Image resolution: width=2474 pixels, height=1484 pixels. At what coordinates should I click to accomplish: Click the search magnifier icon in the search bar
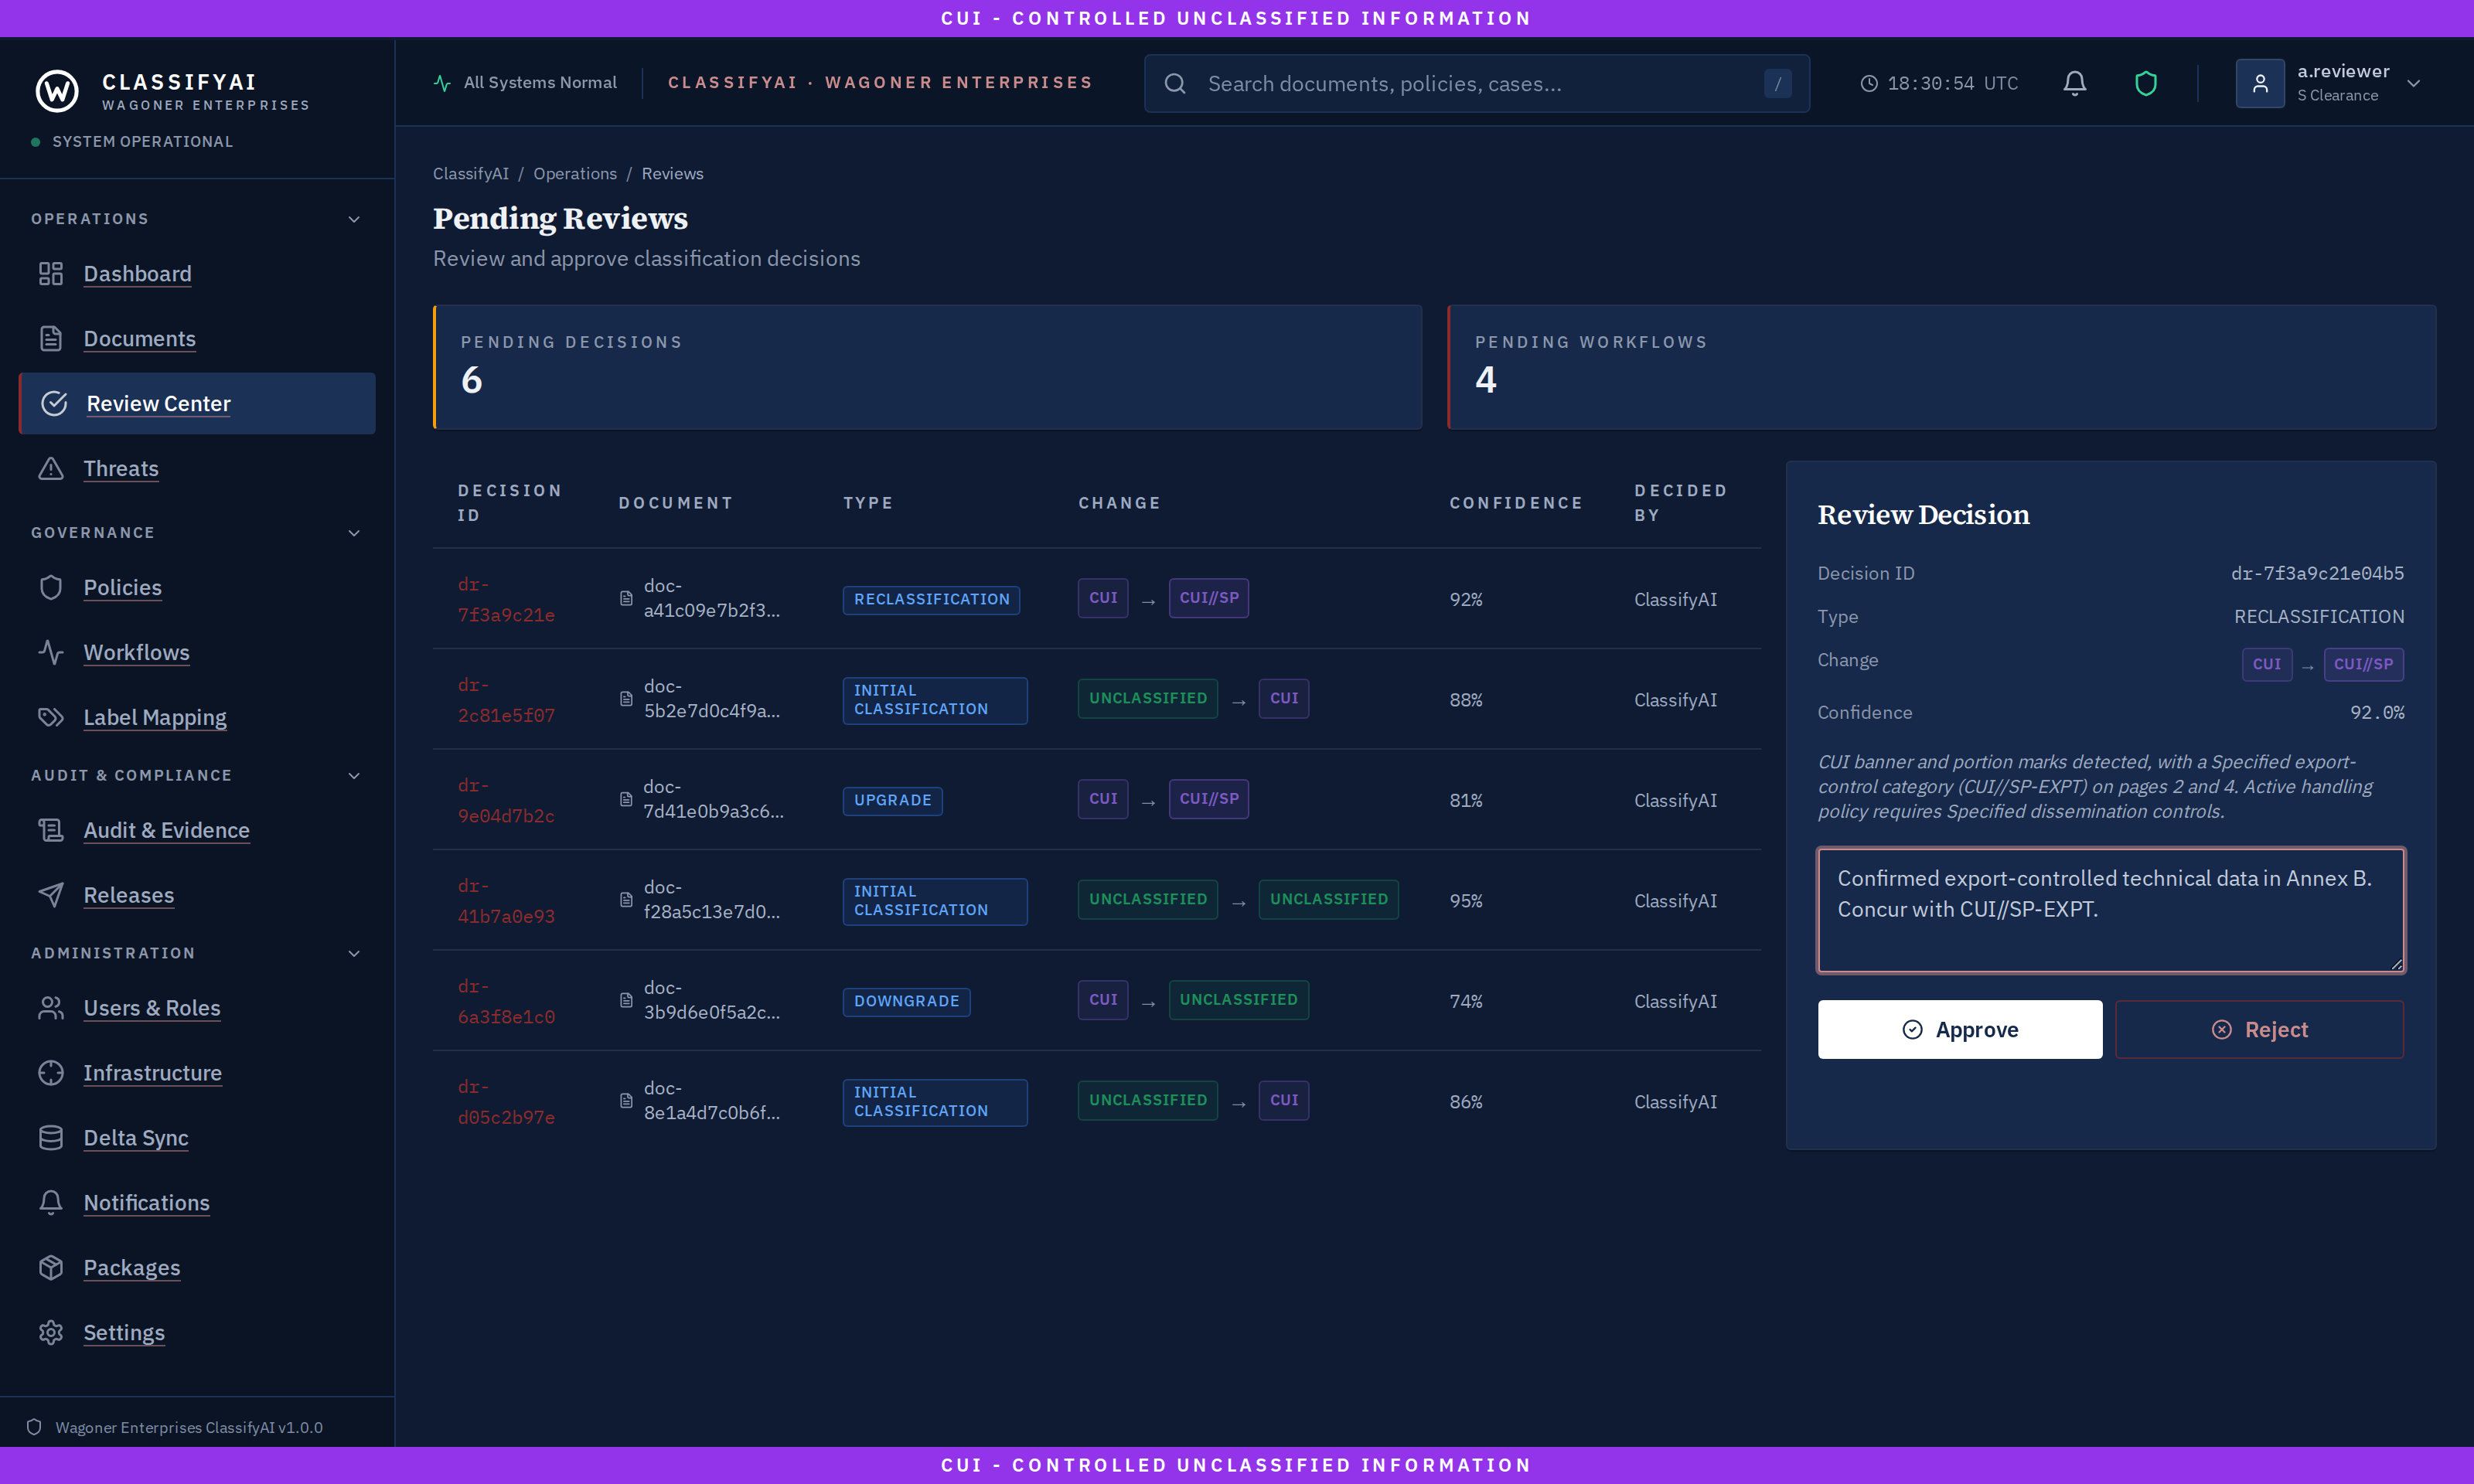1175,84
